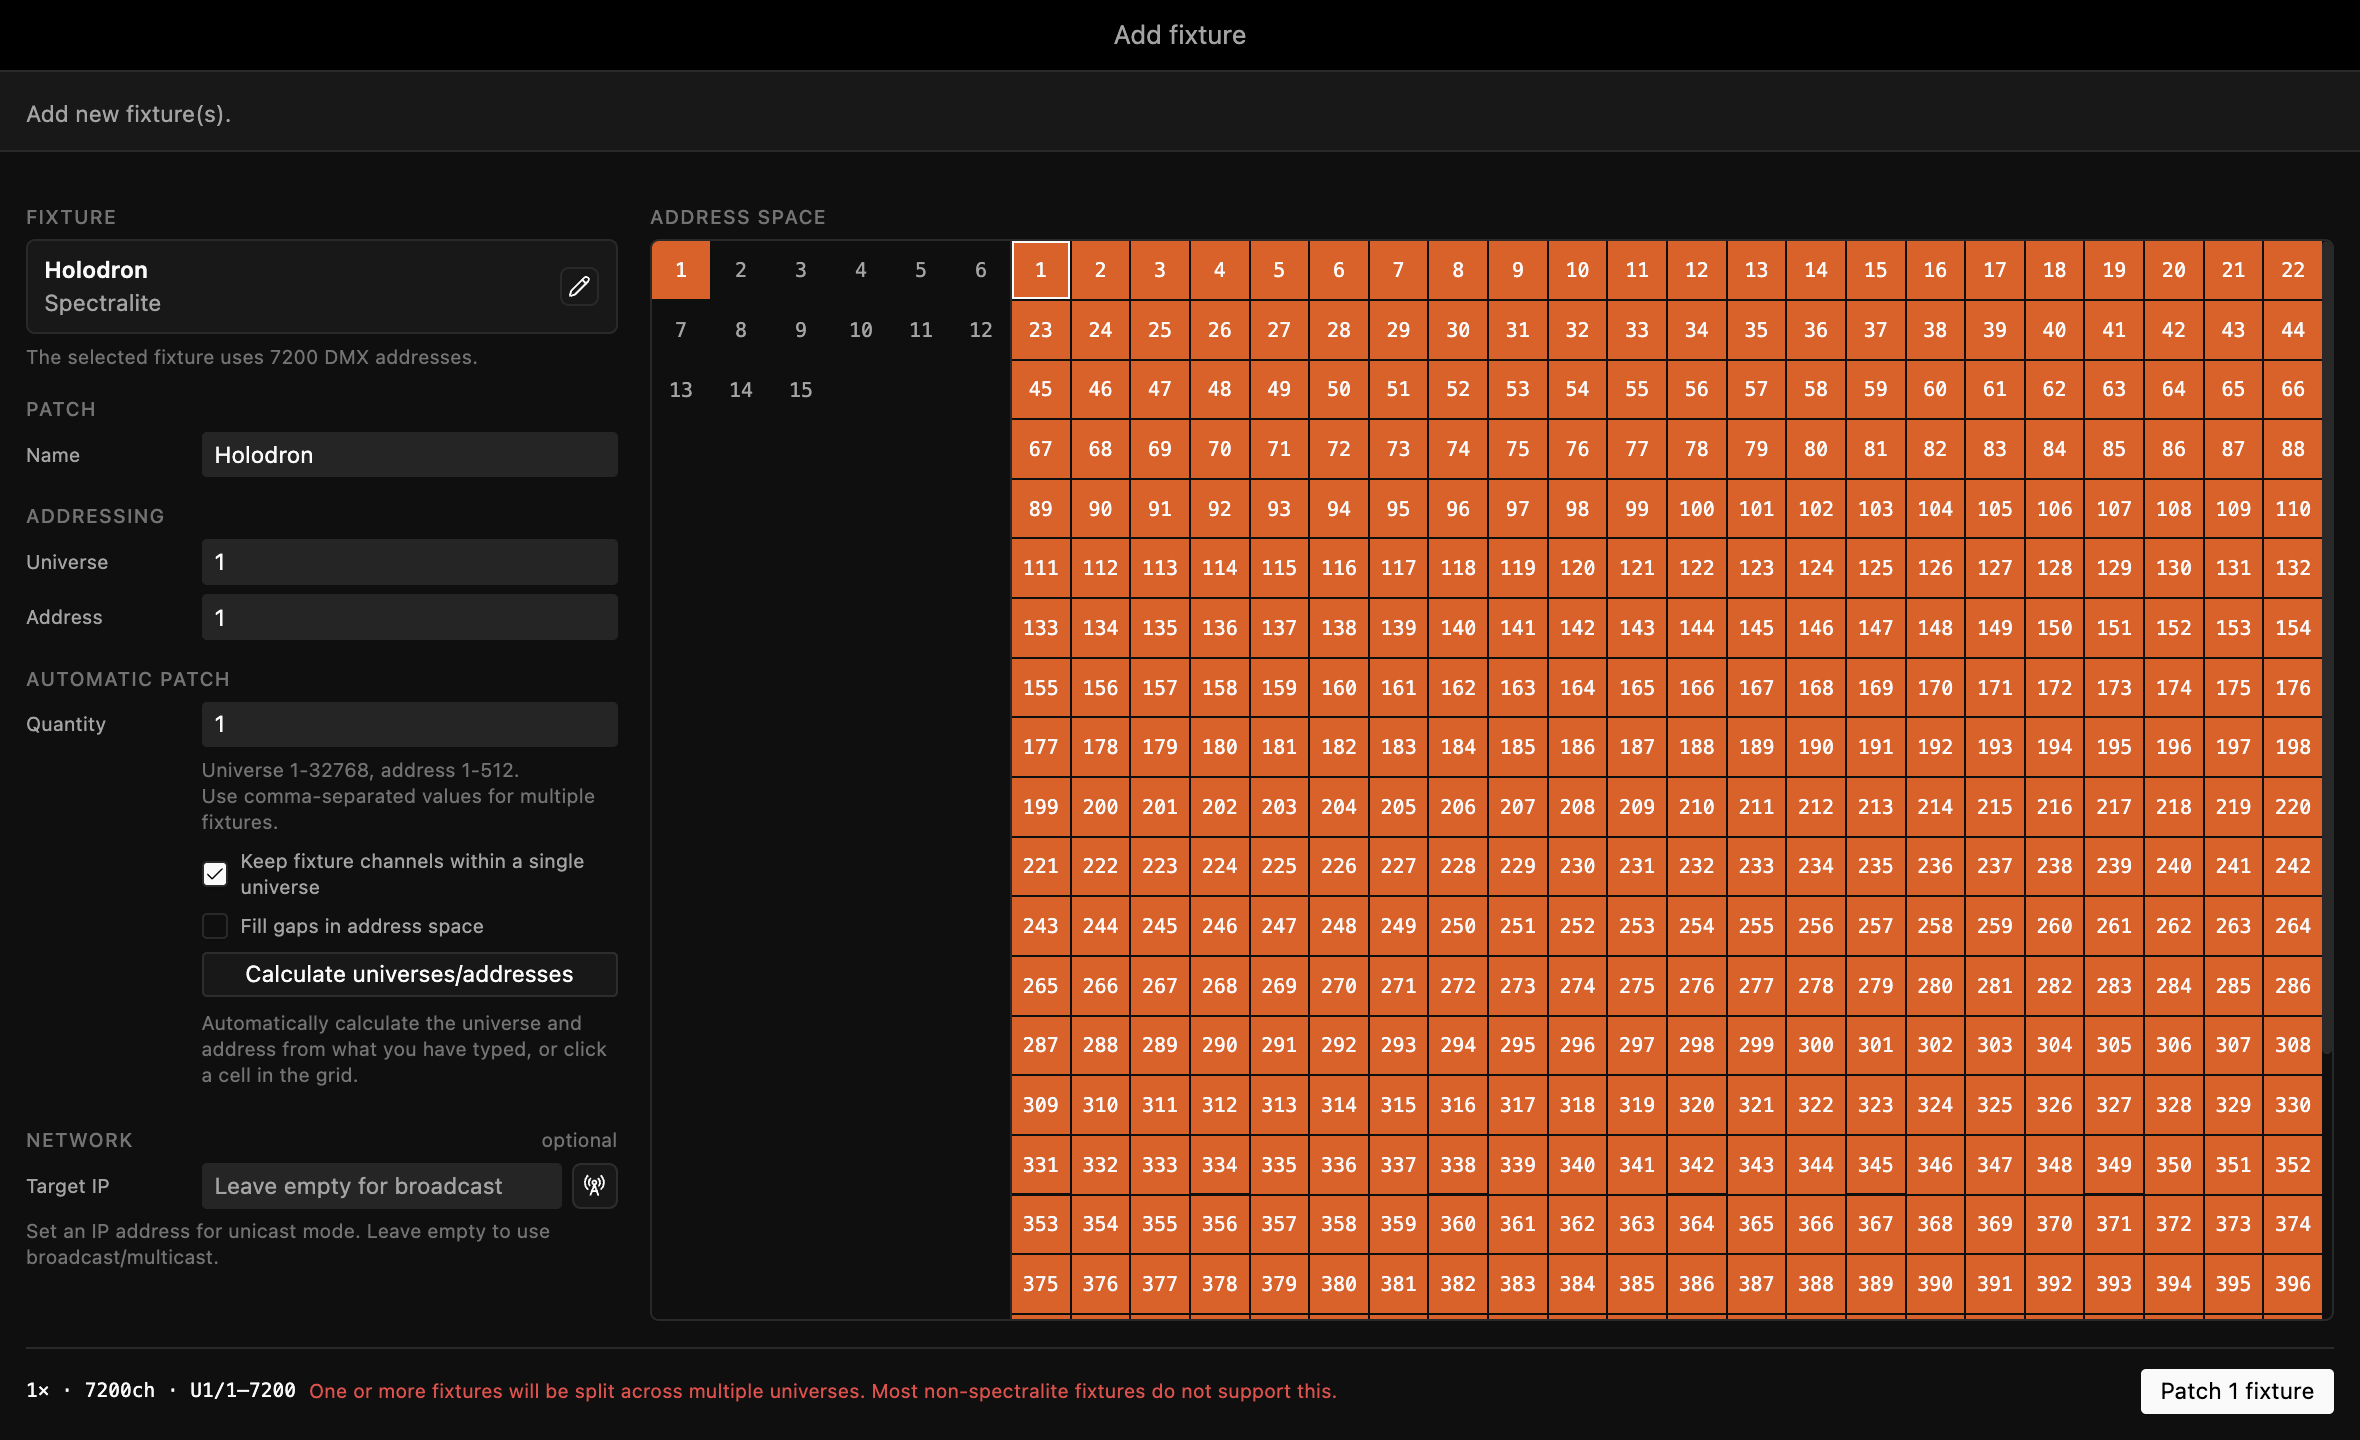Click address cell 360 in the grid

(x=1458, y=1224)
